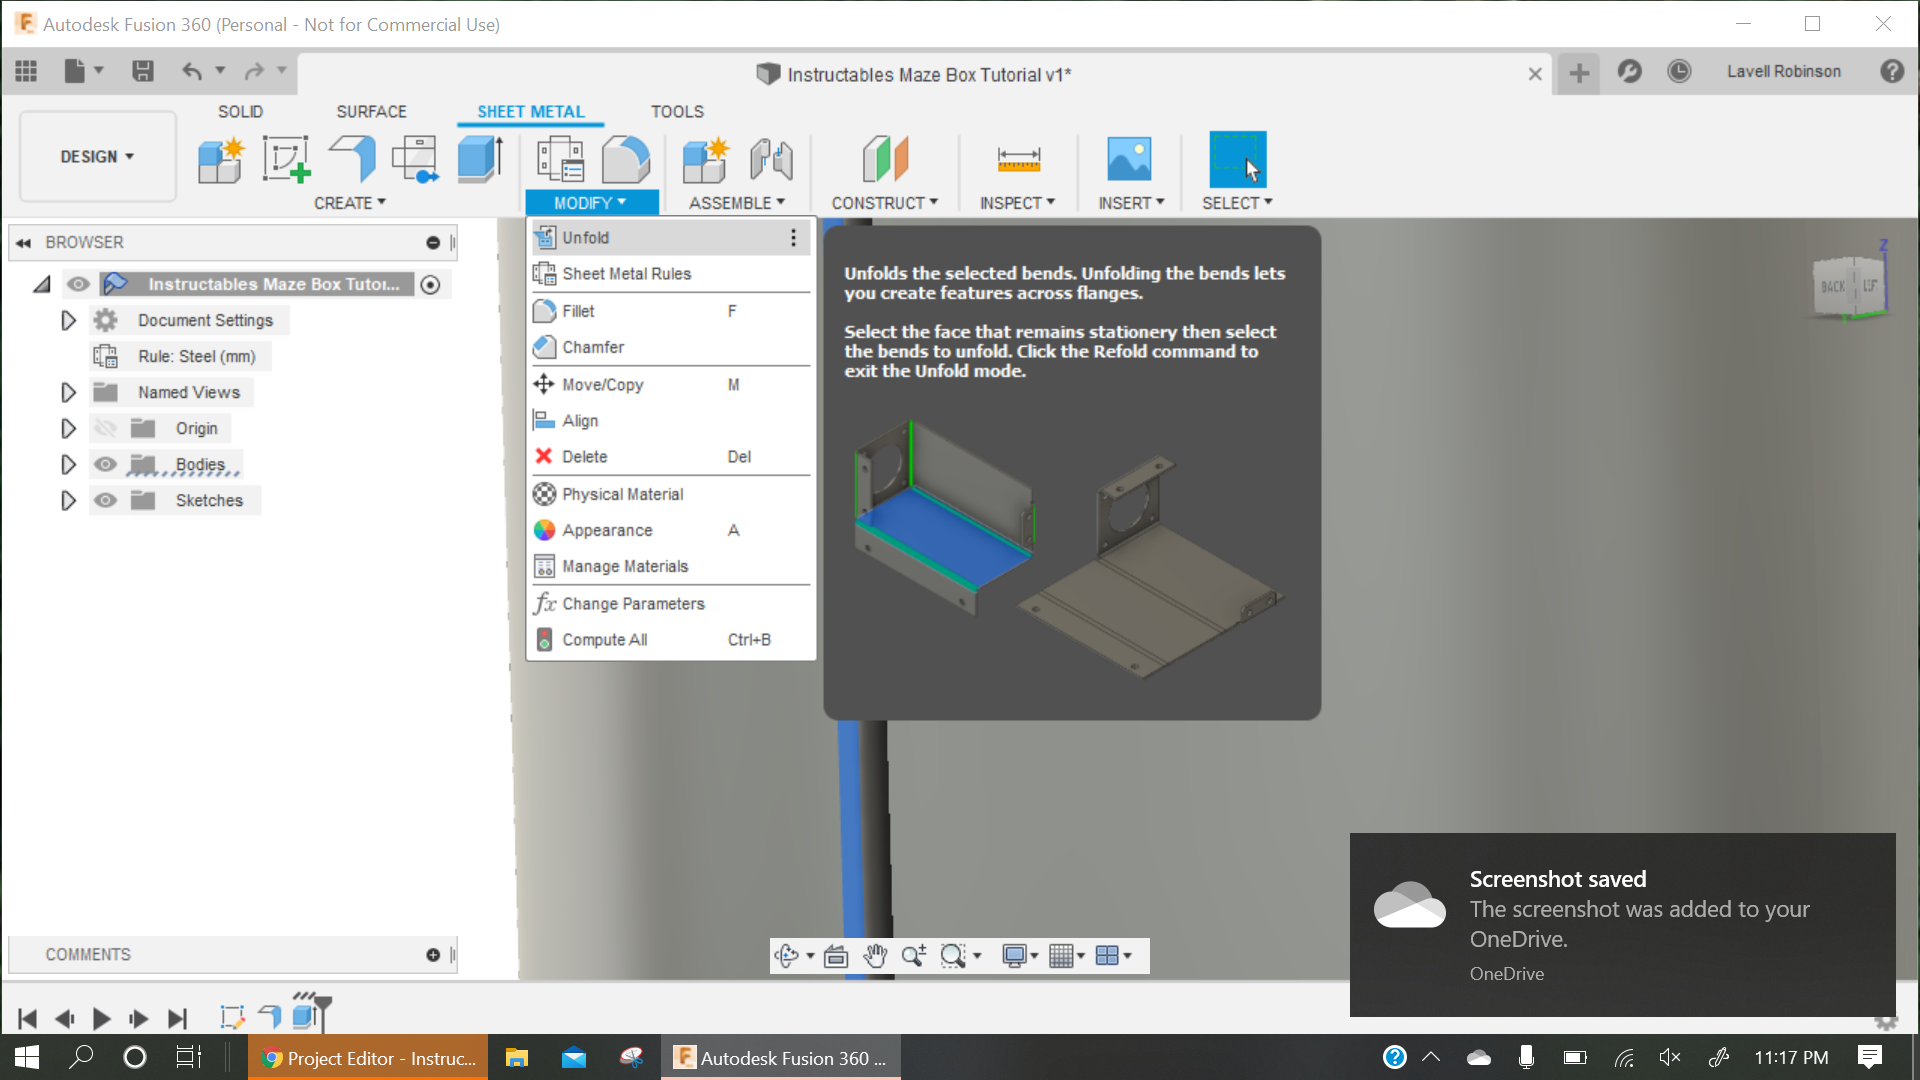Click Appearance color wheel menu entry
The height and width of the screenshot is (1080, 1920).
(607, 530)
